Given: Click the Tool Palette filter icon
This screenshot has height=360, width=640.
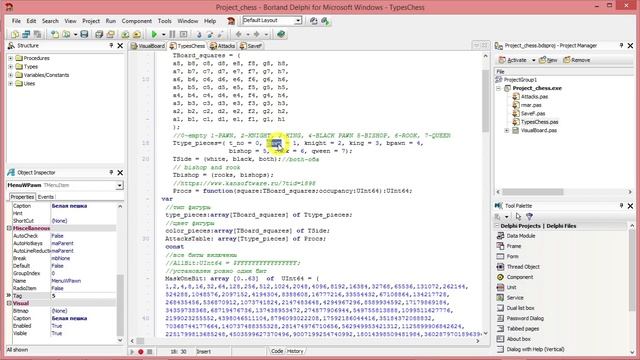Looking at the screenshot, I should (529, 216).
